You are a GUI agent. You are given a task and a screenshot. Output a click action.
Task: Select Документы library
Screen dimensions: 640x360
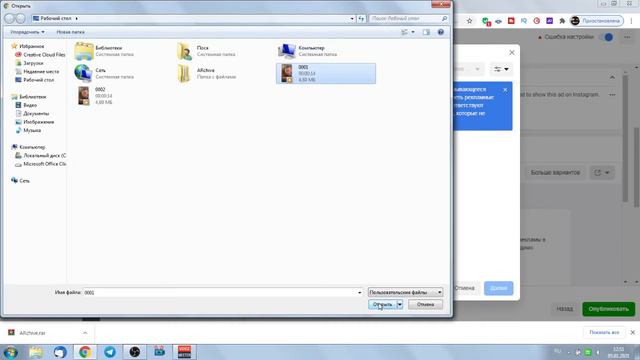[x=36, y=113]
